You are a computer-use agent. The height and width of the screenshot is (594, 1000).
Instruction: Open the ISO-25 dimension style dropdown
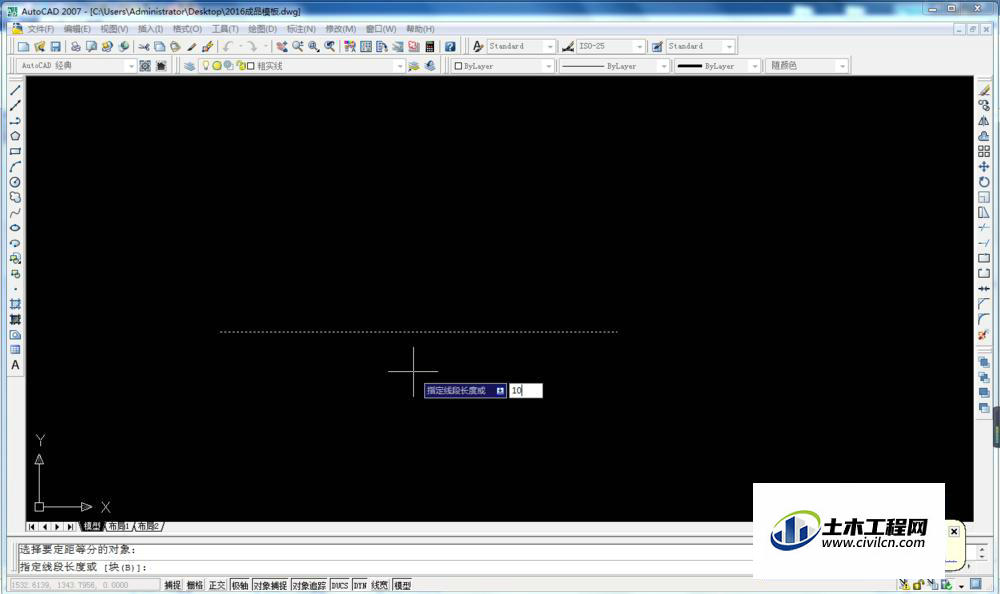[638, 47]
